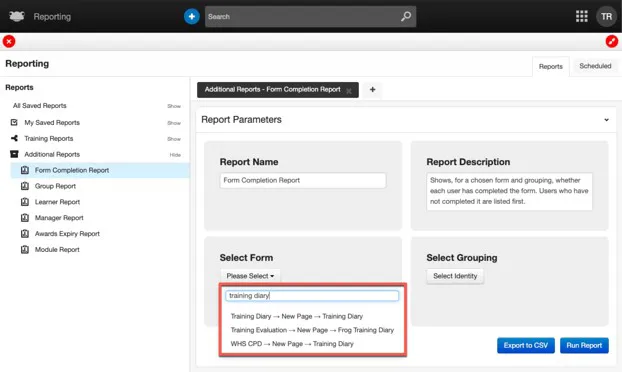Choose Training Evaluation → Frog Training Diary option

pyautogui.click(x=312, y=330)
